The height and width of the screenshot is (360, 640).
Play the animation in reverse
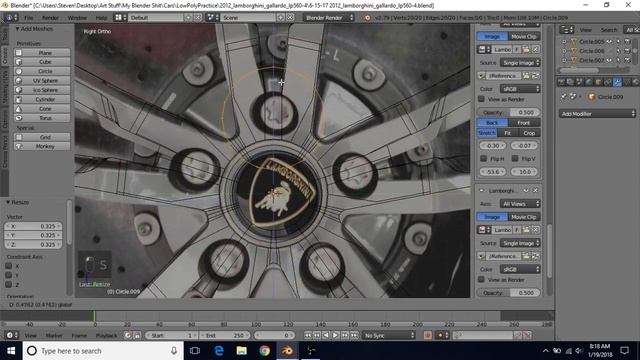tap(326, 335)
